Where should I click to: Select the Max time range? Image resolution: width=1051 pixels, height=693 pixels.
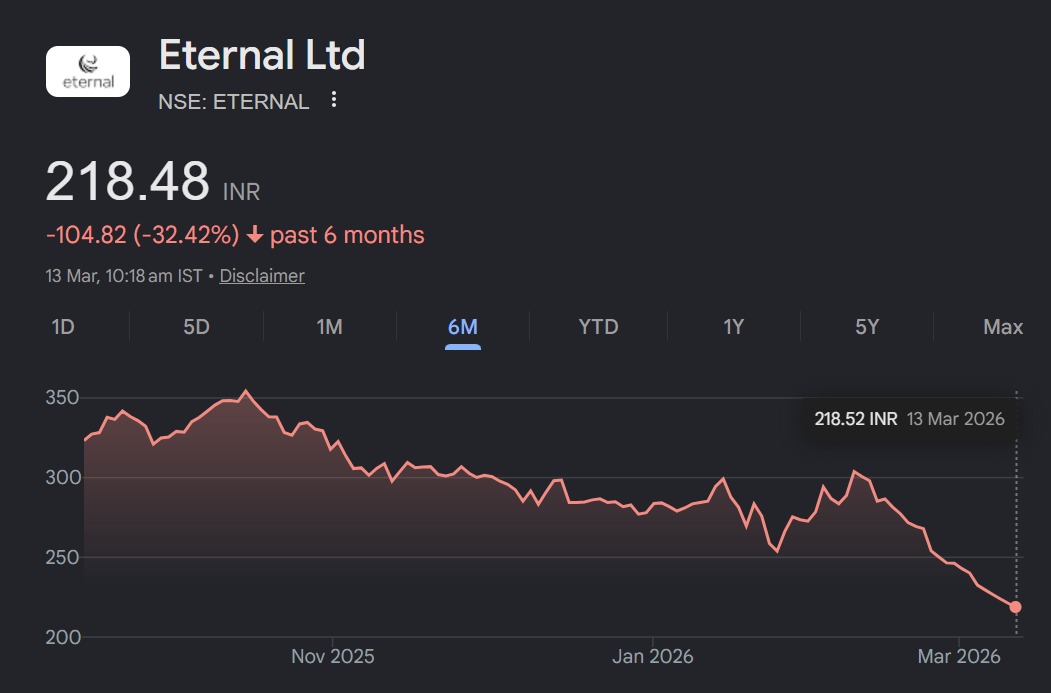[1003, 326]
